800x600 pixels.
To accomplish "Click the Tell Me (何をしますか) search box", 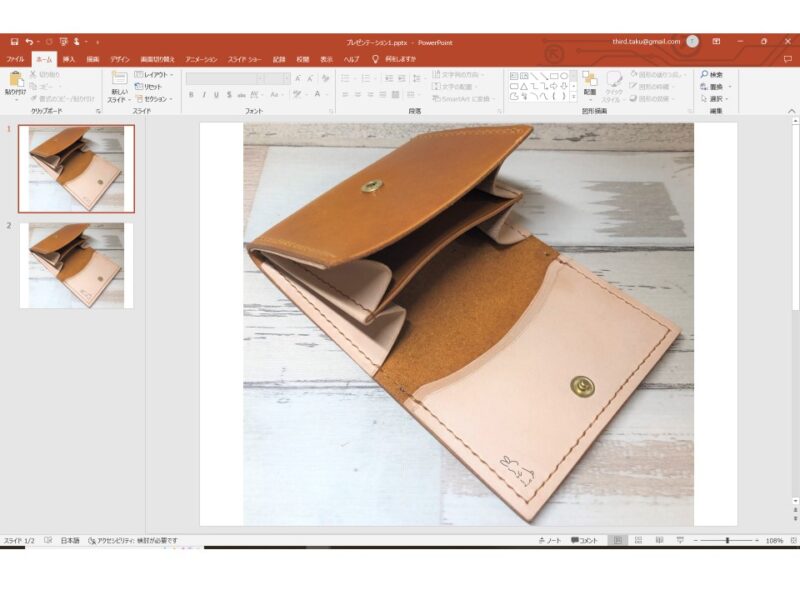I will click(394, 59).
